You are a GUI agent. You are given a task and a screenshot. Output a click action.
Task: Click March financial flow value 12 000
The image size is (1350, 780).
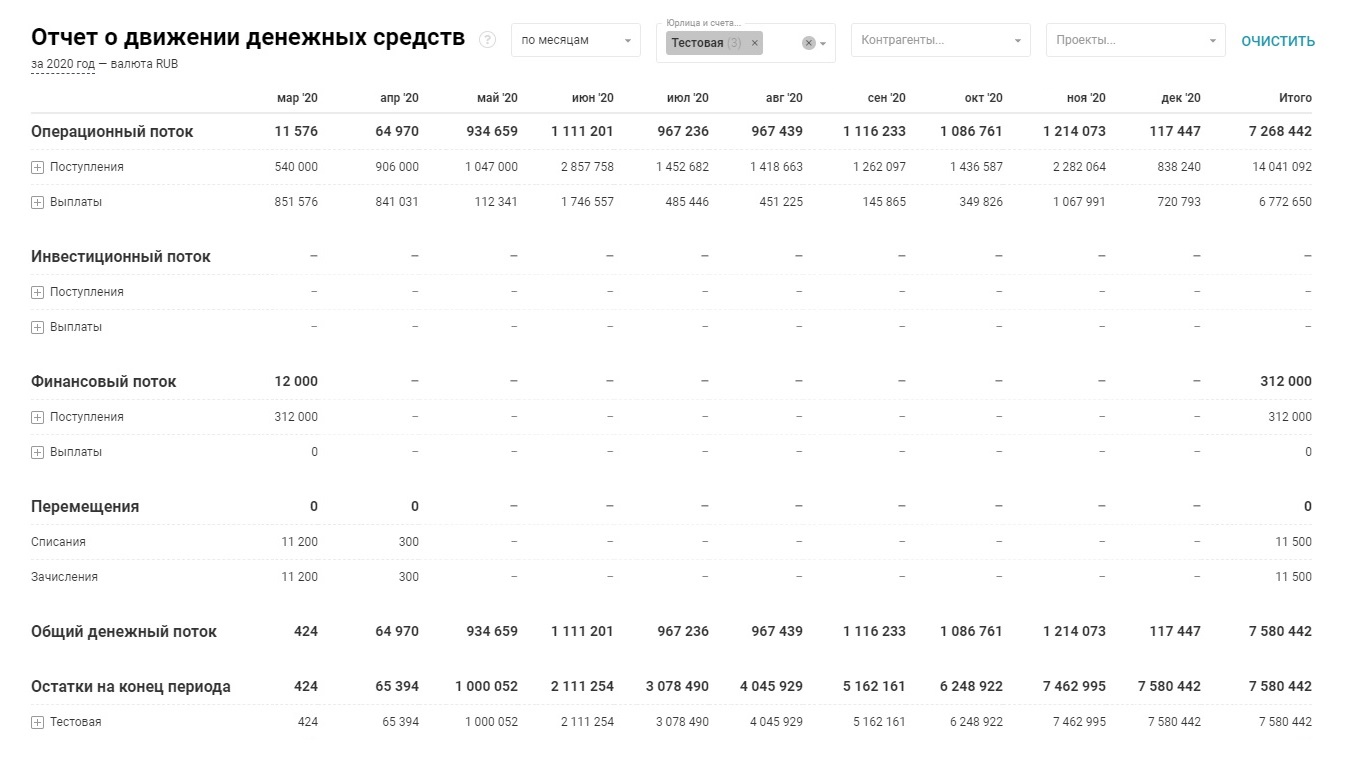click(296, 381)
